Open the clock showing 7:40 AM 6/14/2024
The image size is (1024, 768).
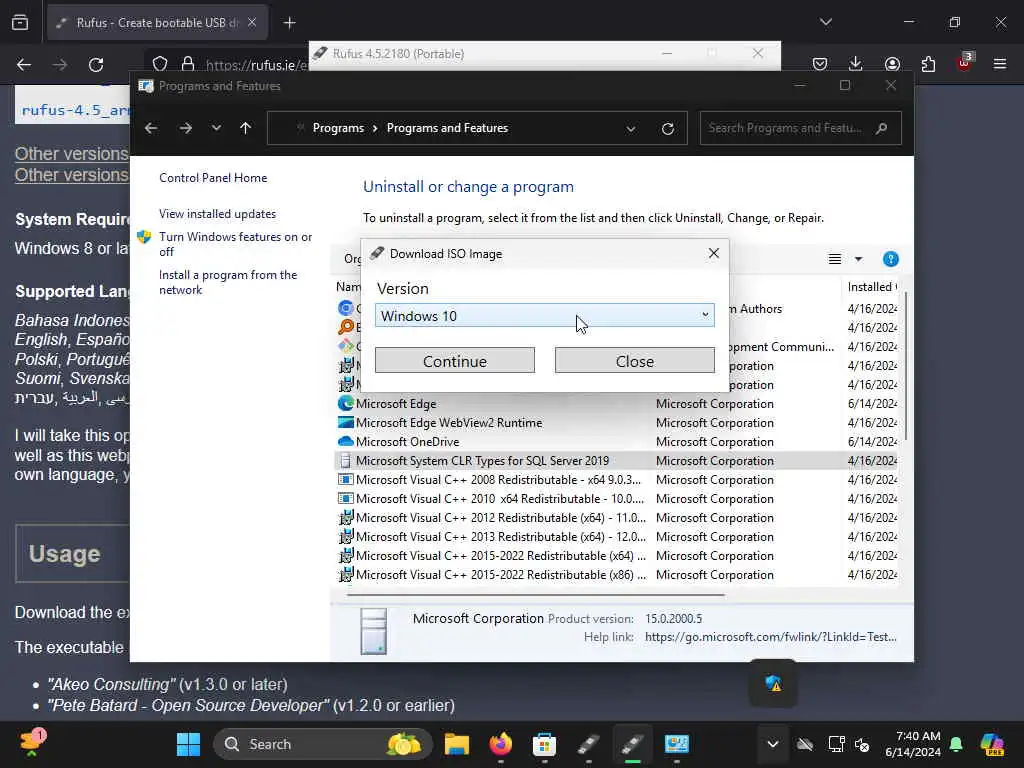[912, 744]
